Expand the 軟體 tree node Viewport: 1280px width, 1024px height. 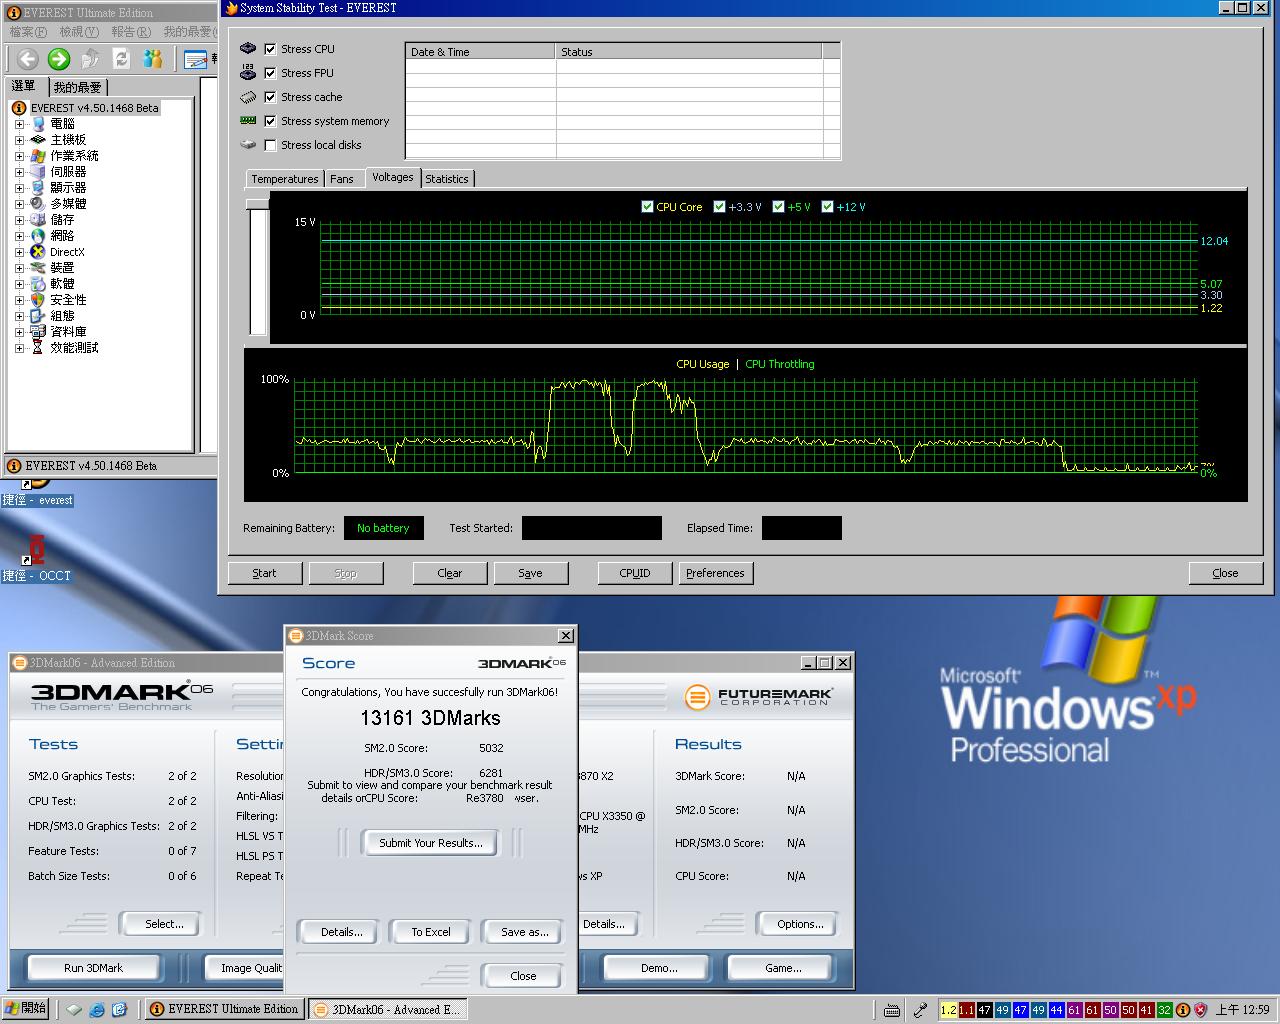(x=19, y=284)
